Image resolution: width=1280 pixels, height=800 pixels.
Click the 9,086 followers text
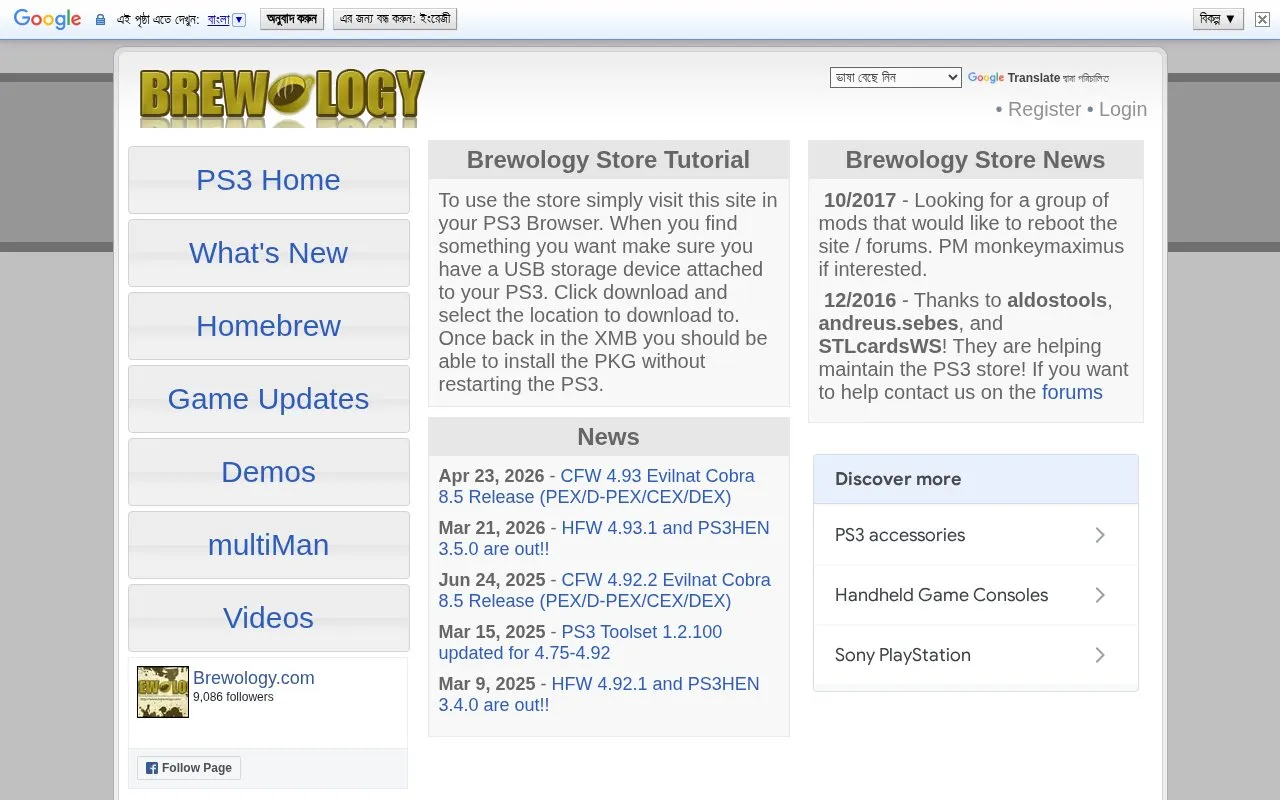click(233, 697)
